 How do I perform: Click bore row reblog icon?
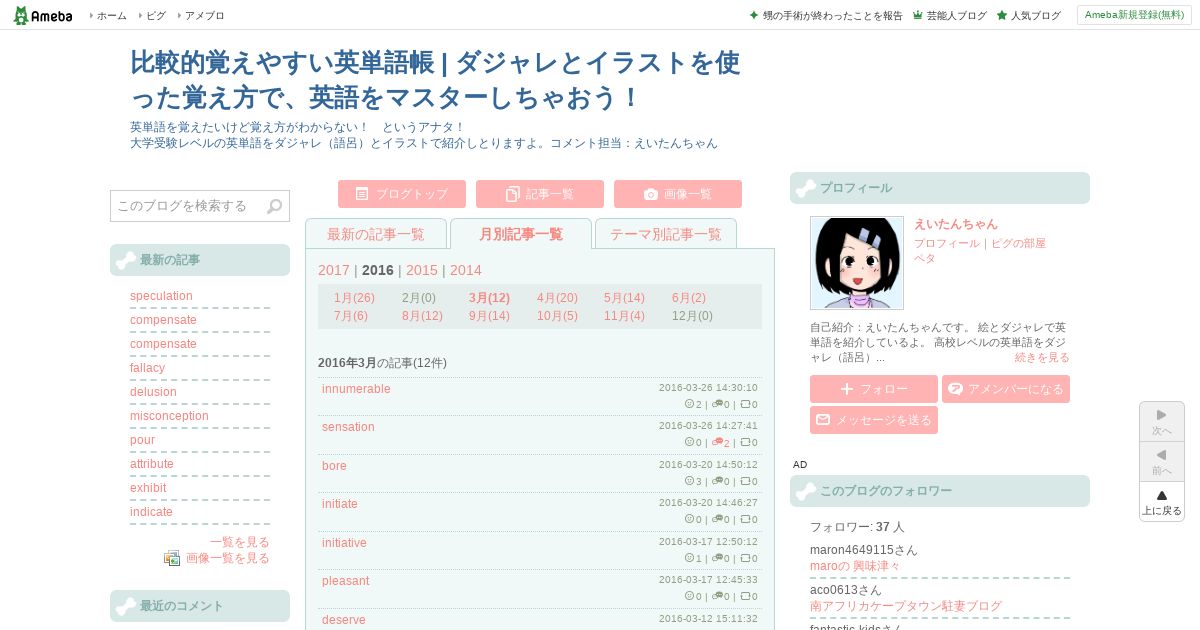click(745, 481)
